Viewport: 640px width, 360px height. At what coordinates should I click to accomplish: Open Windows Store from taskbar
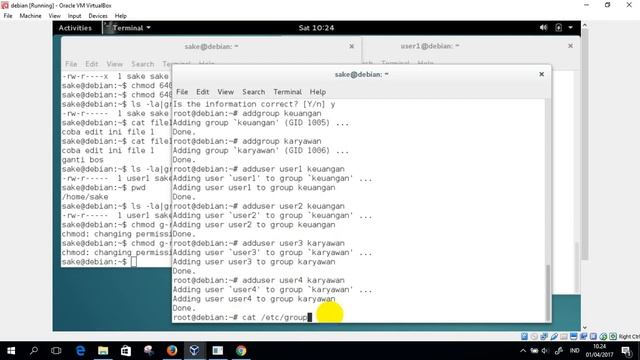pos(126,351)
